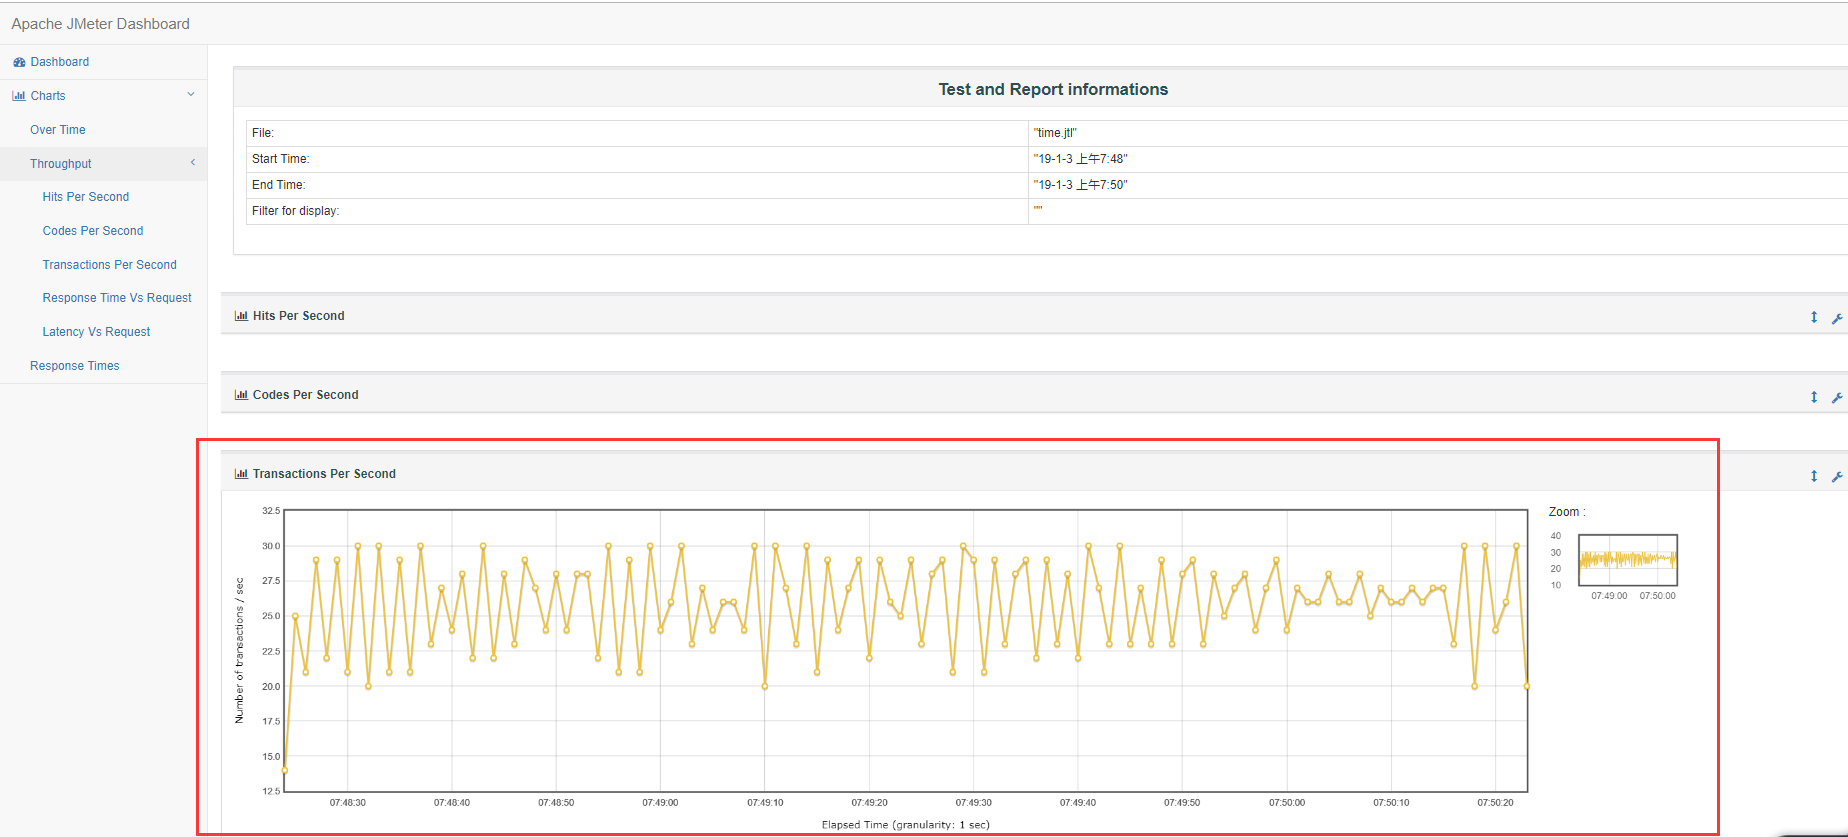Screen dimensions: 1848x837
Task: Click the Dashboard gauge icon
Action: (19, 62)
